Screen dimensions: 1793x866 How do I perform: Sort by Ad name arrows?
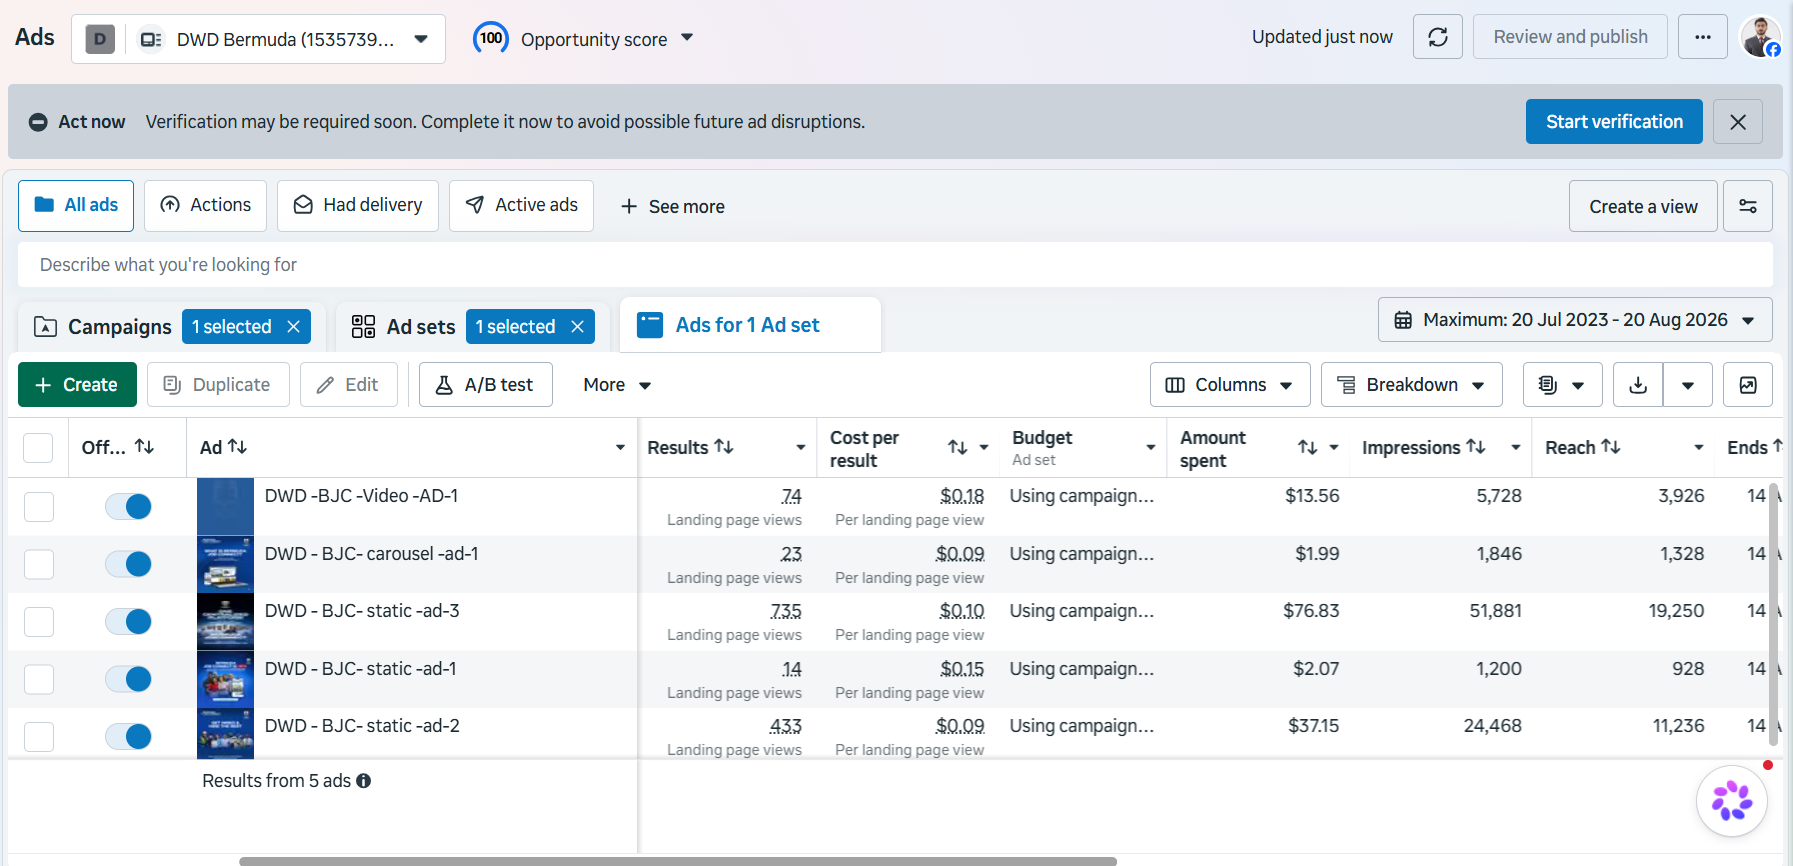237,447
